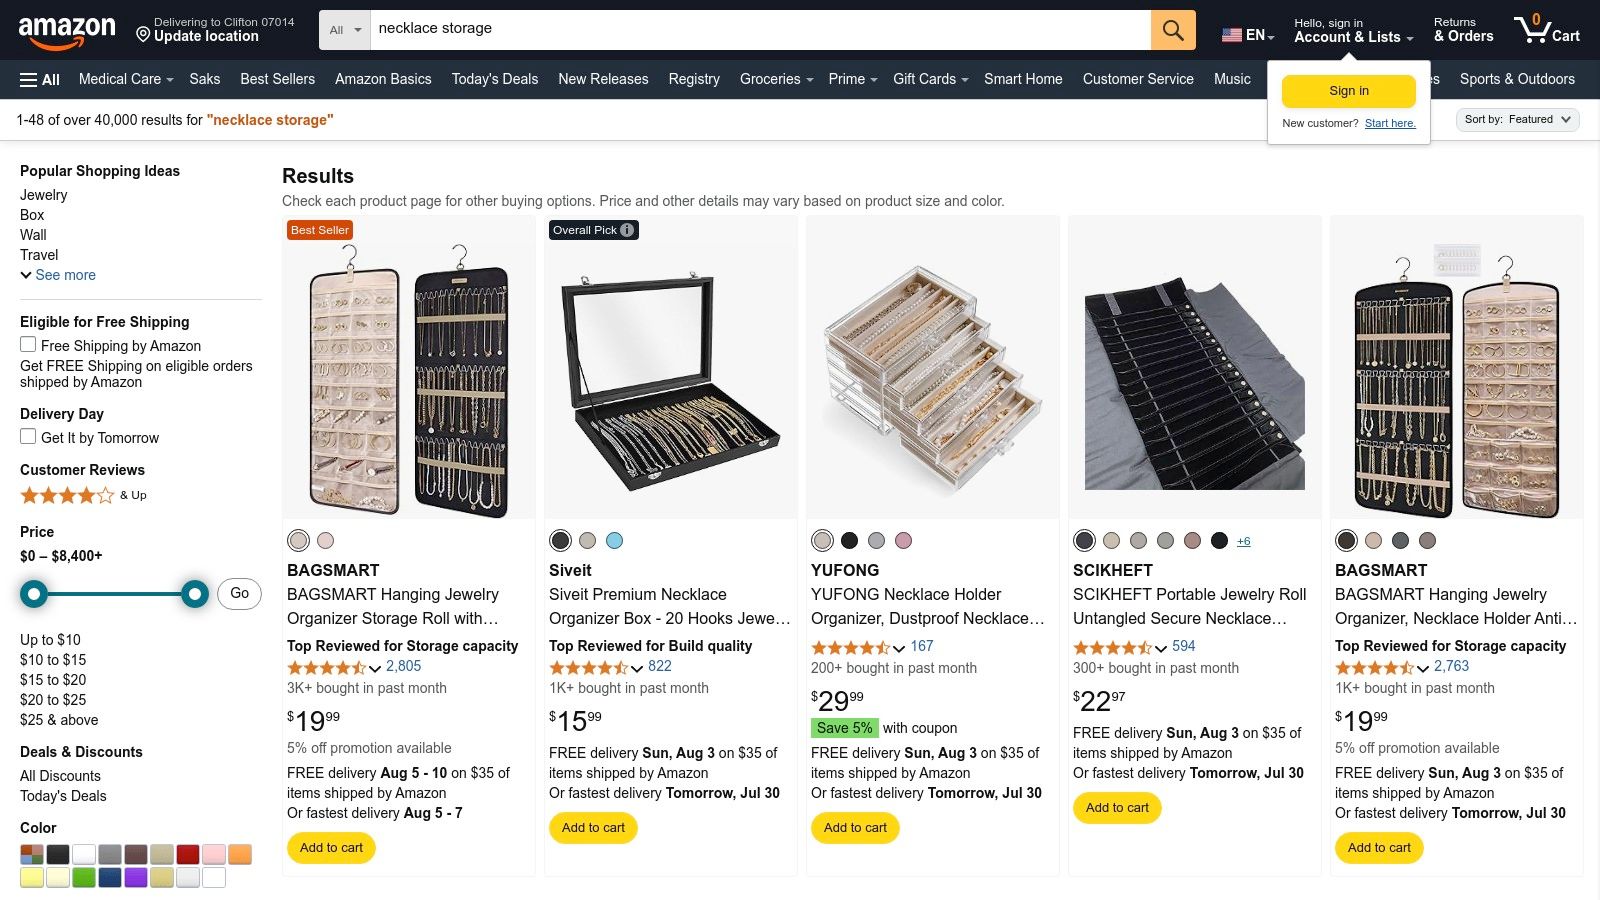Open the Sort by Featured dropdown
The image size is (1600, 900).
[x=1517, y=120]
